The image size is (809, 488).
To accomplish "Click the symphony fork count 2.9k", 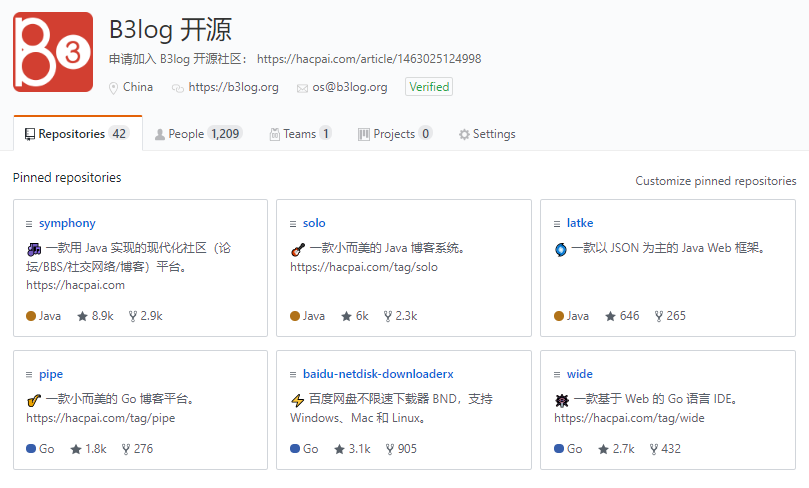I will [x=145, y=316].
